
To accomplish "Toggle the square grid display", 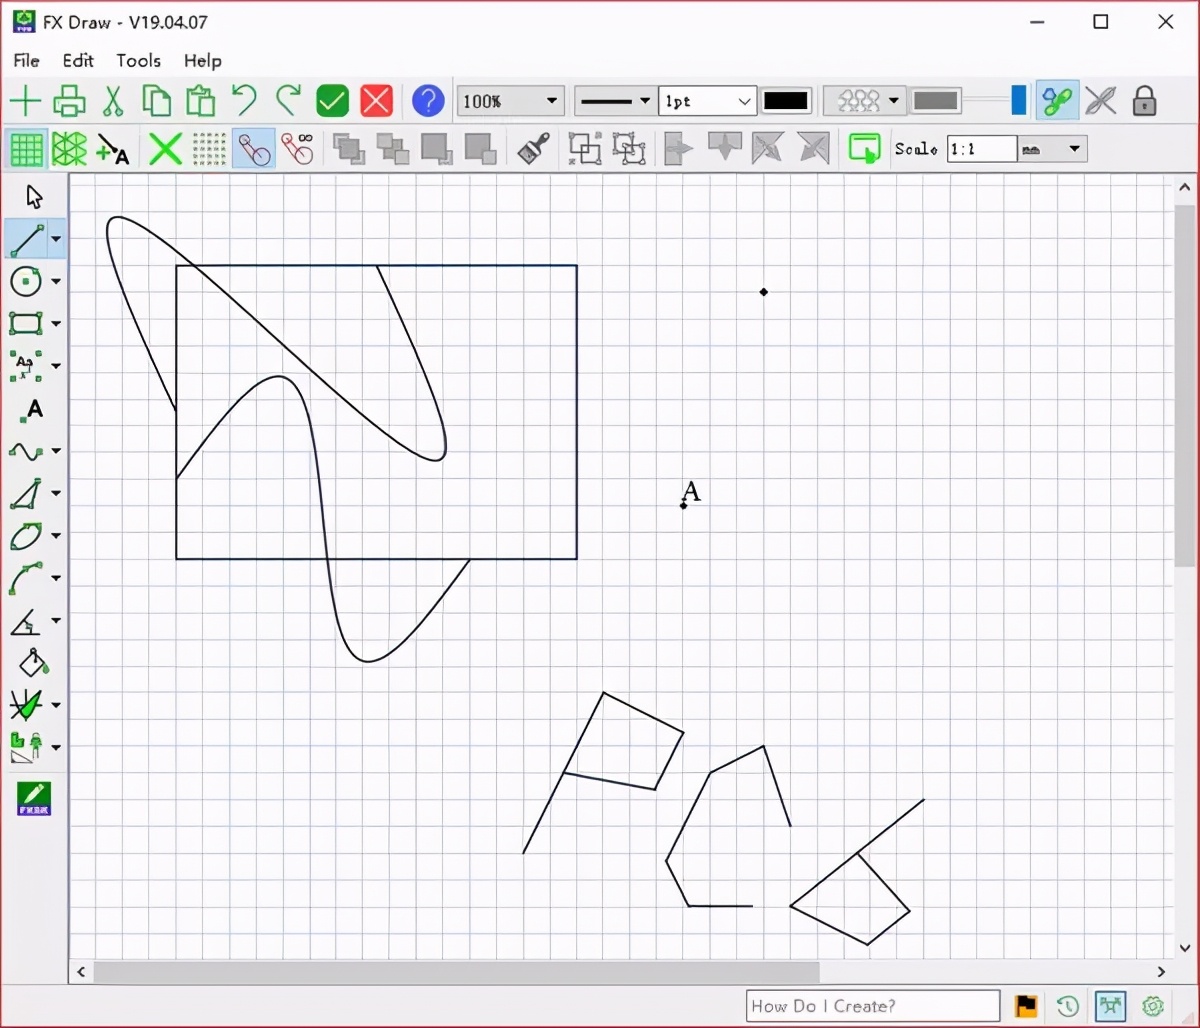I will [x=26, y=150].
